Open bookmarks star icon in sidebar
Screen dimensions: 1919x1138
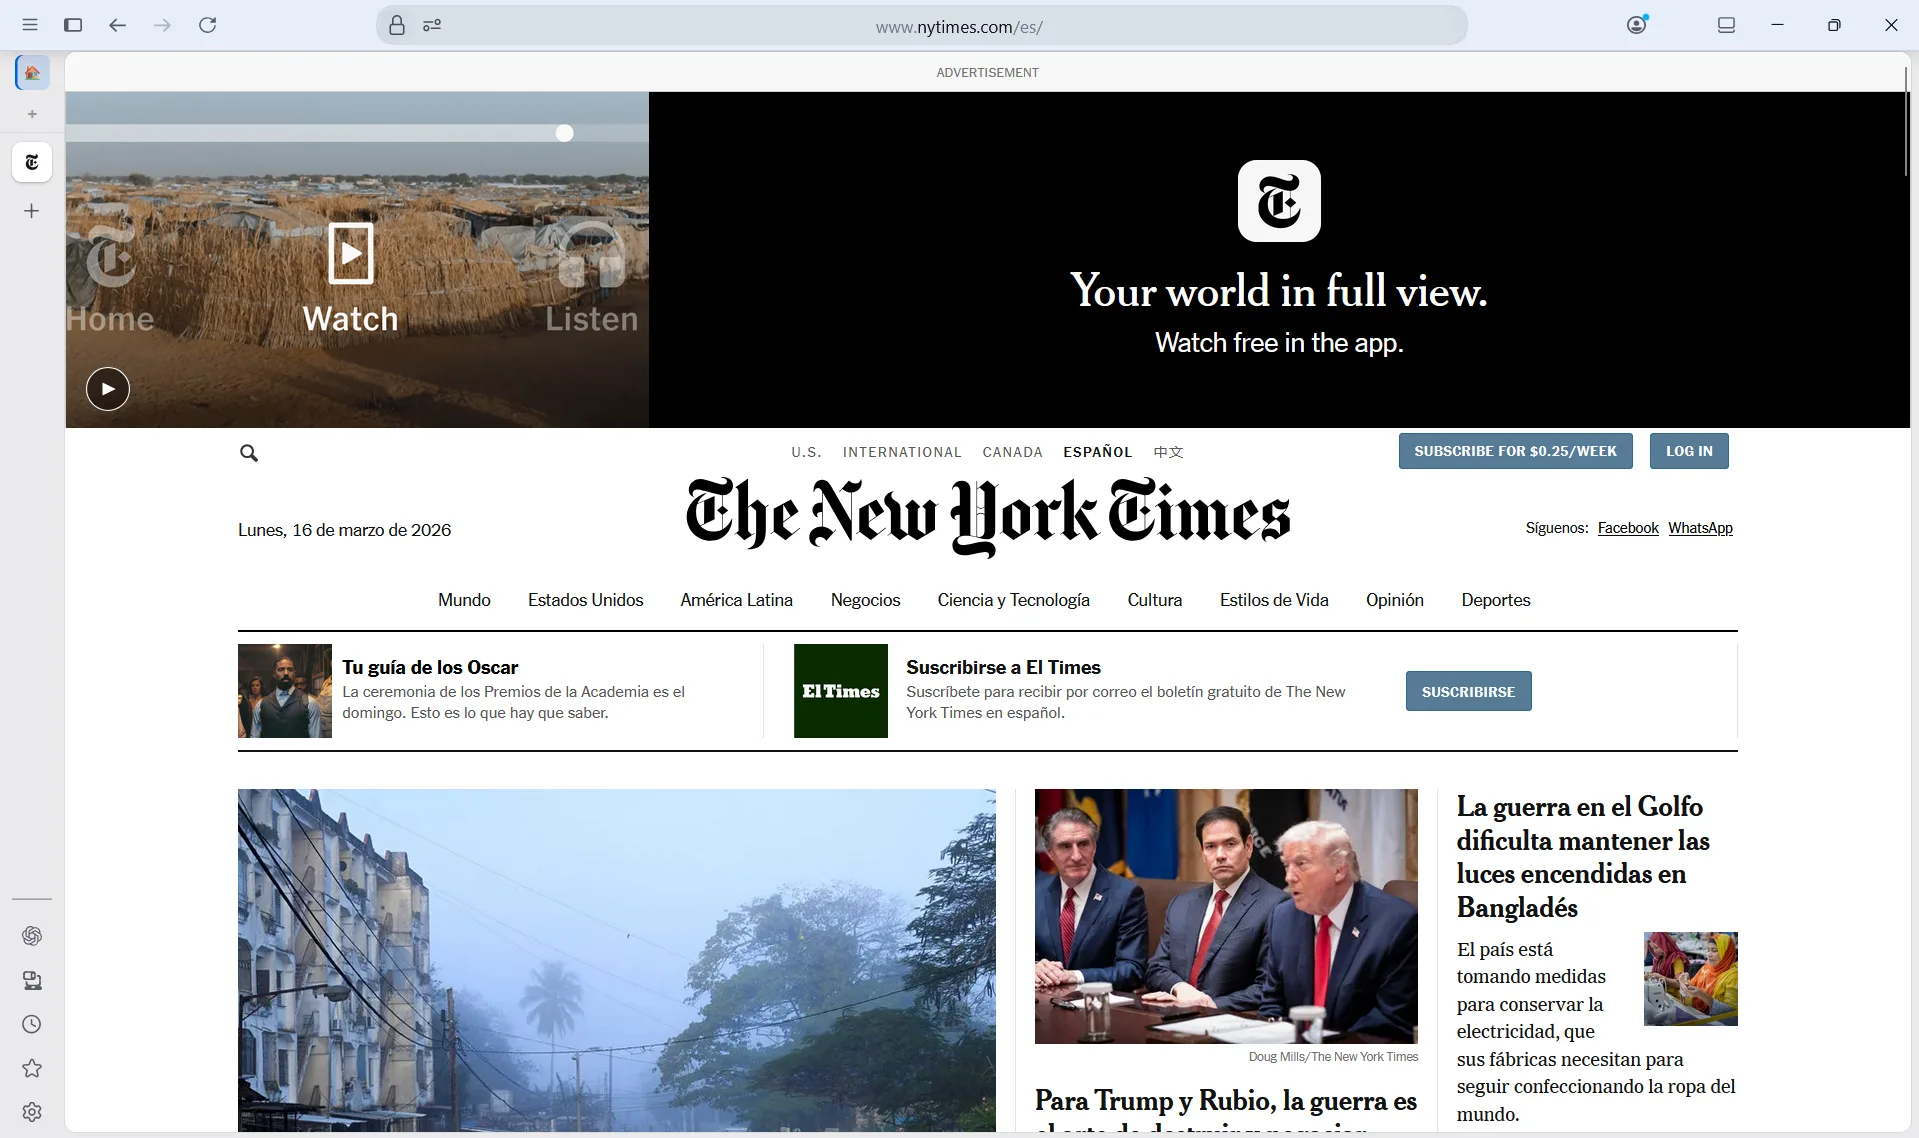32,1068
